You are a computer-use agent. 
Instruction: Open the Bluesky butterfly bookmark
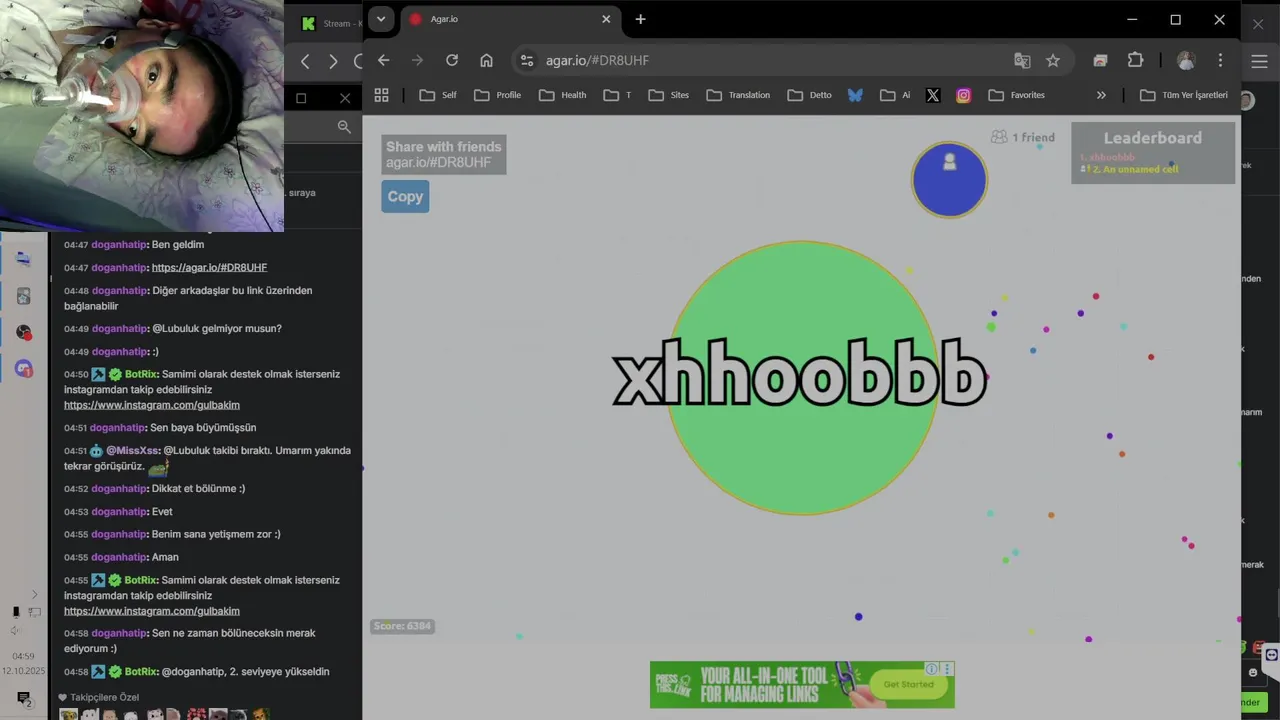(x=855, y=95)
